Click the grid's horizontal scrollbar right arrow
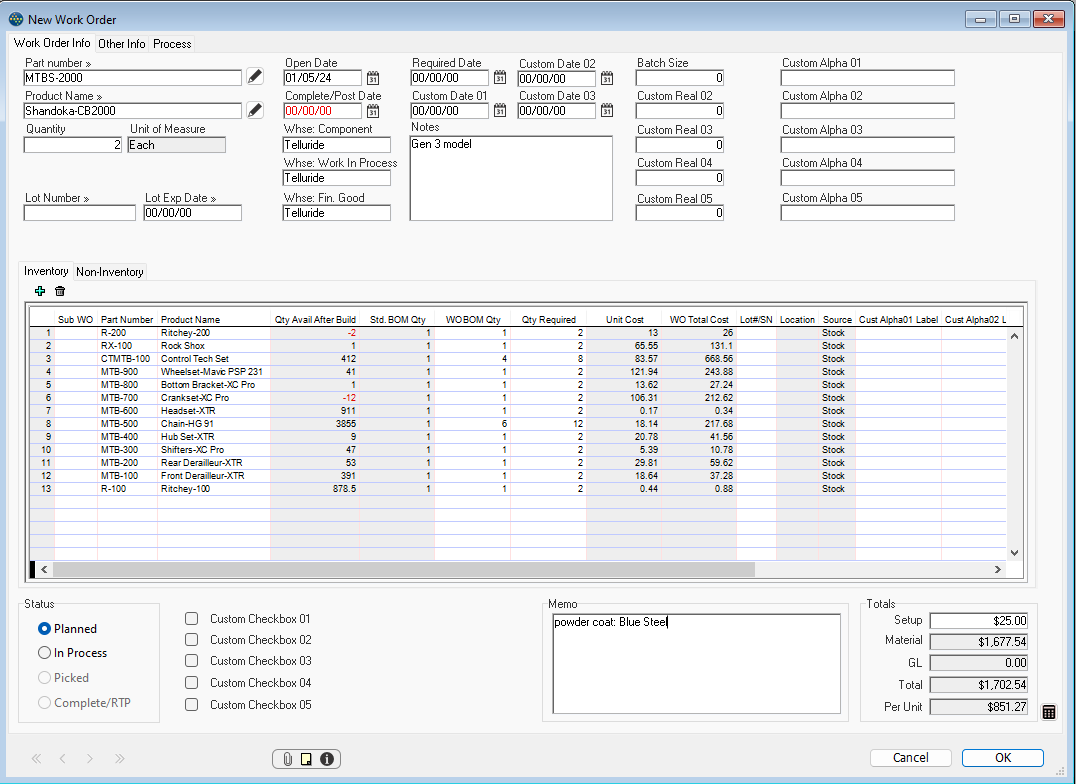1076x784 pixels. 998,568
